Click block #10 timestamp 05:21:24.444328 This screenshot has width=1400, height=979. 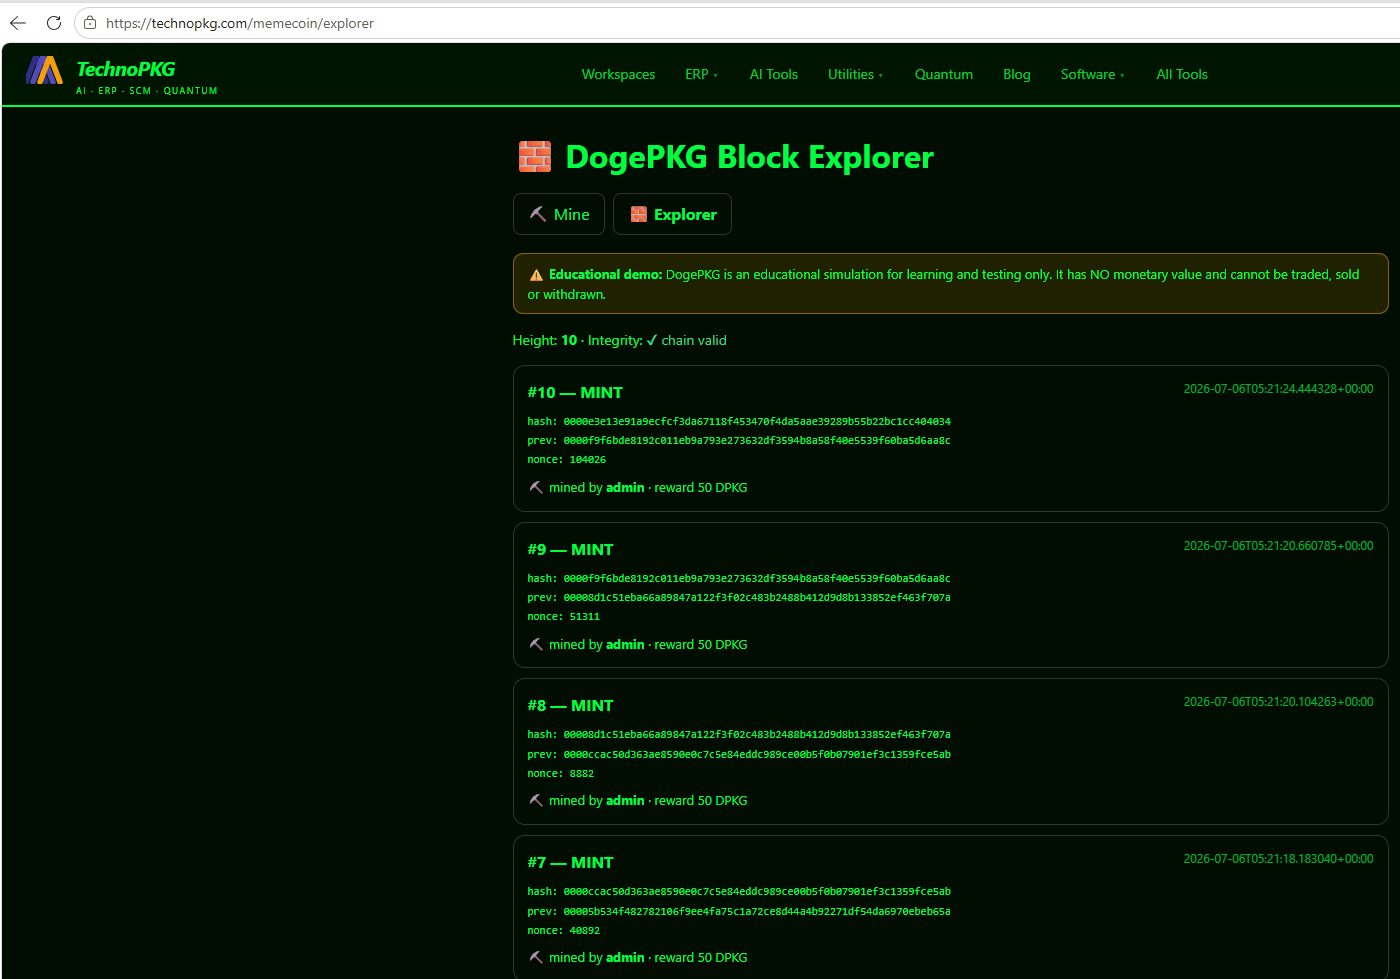pyautogui.click(x=1278, y=389)
